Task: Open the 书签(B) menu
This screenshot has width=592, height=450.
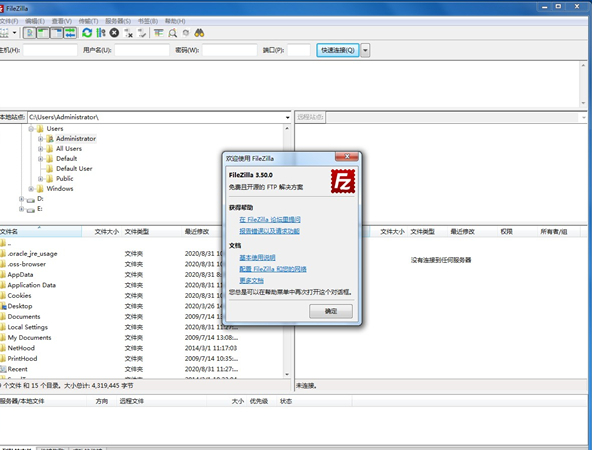Action: coord(148,21)
